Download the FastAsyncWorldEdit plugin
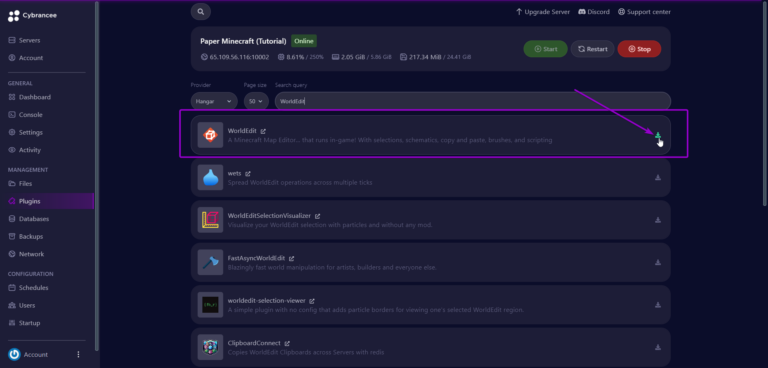The height and width of the screenshot is (368, 768). [x=658, y=262]
